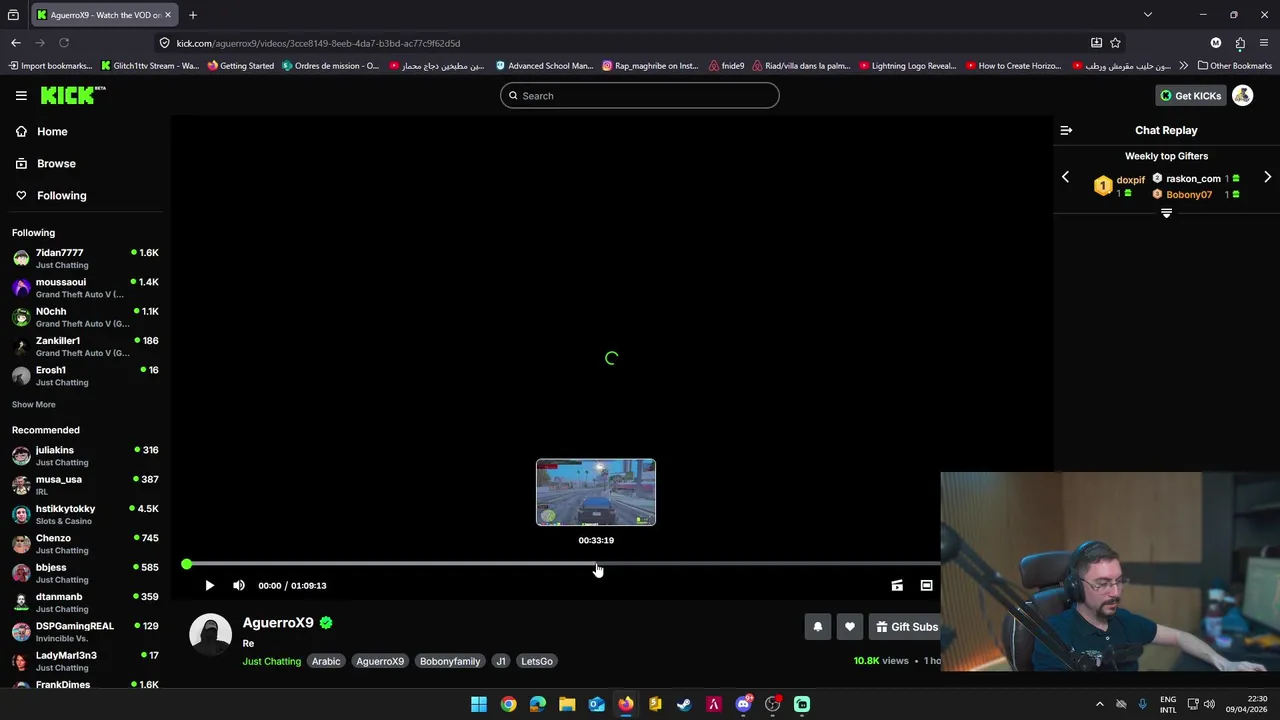
Task: Open the browser extensions icon
Action: 1240,43
